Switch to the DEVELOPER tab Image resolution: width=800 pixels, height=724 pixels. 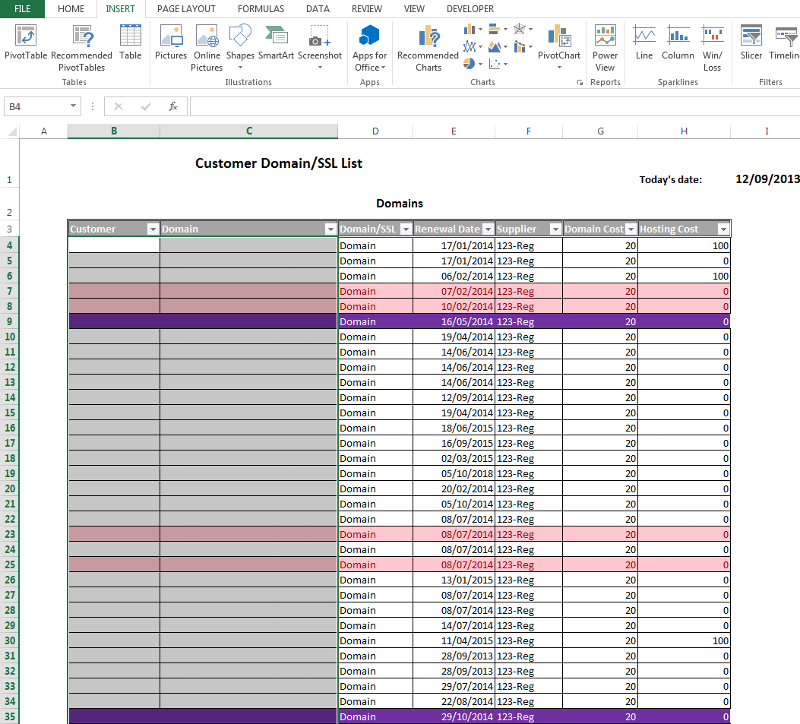pos(470,9)
